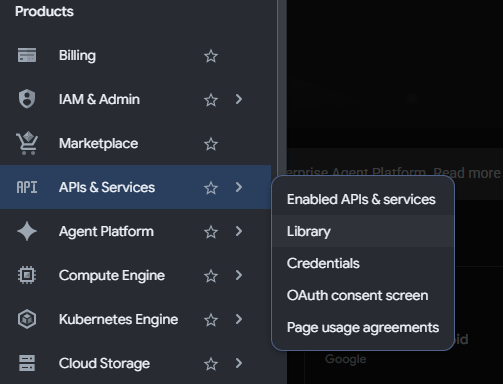Click the Cloud Storage server icon
Viewport: 503px width, 384px height.
[x=27, y=363]
